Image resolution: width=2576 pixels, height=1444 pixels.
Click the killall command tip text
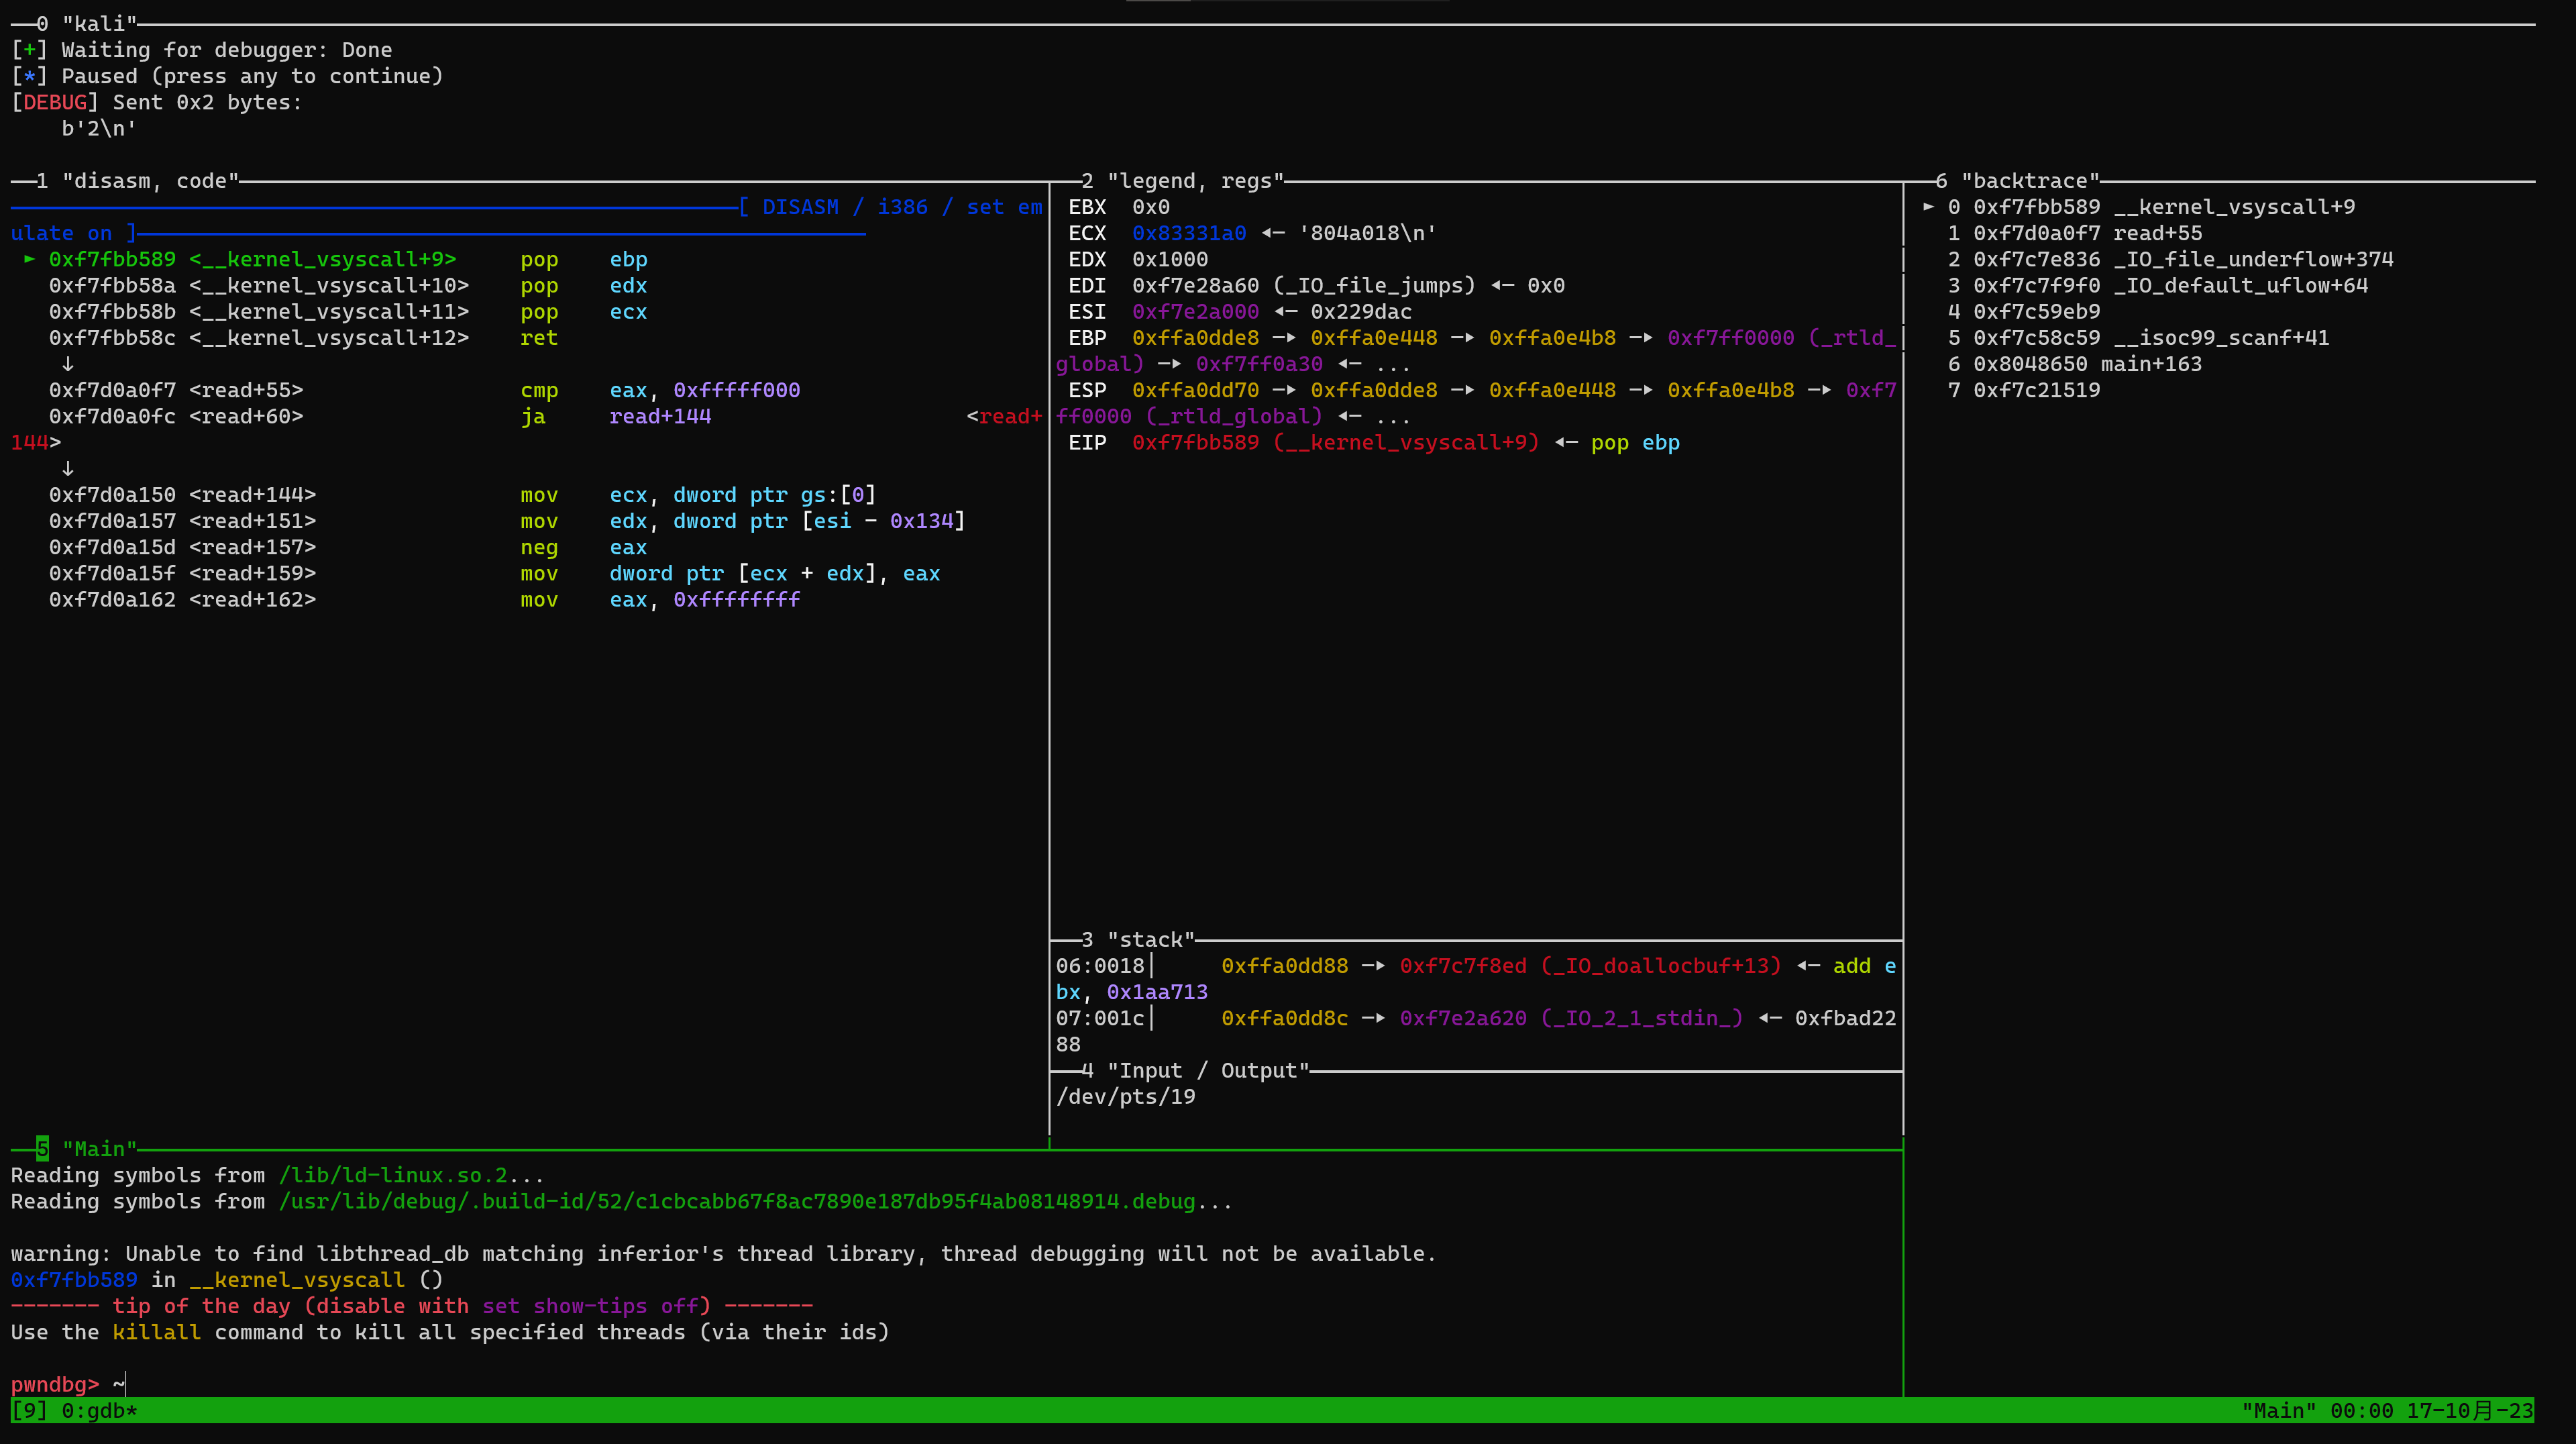(x=156, y=1332)
